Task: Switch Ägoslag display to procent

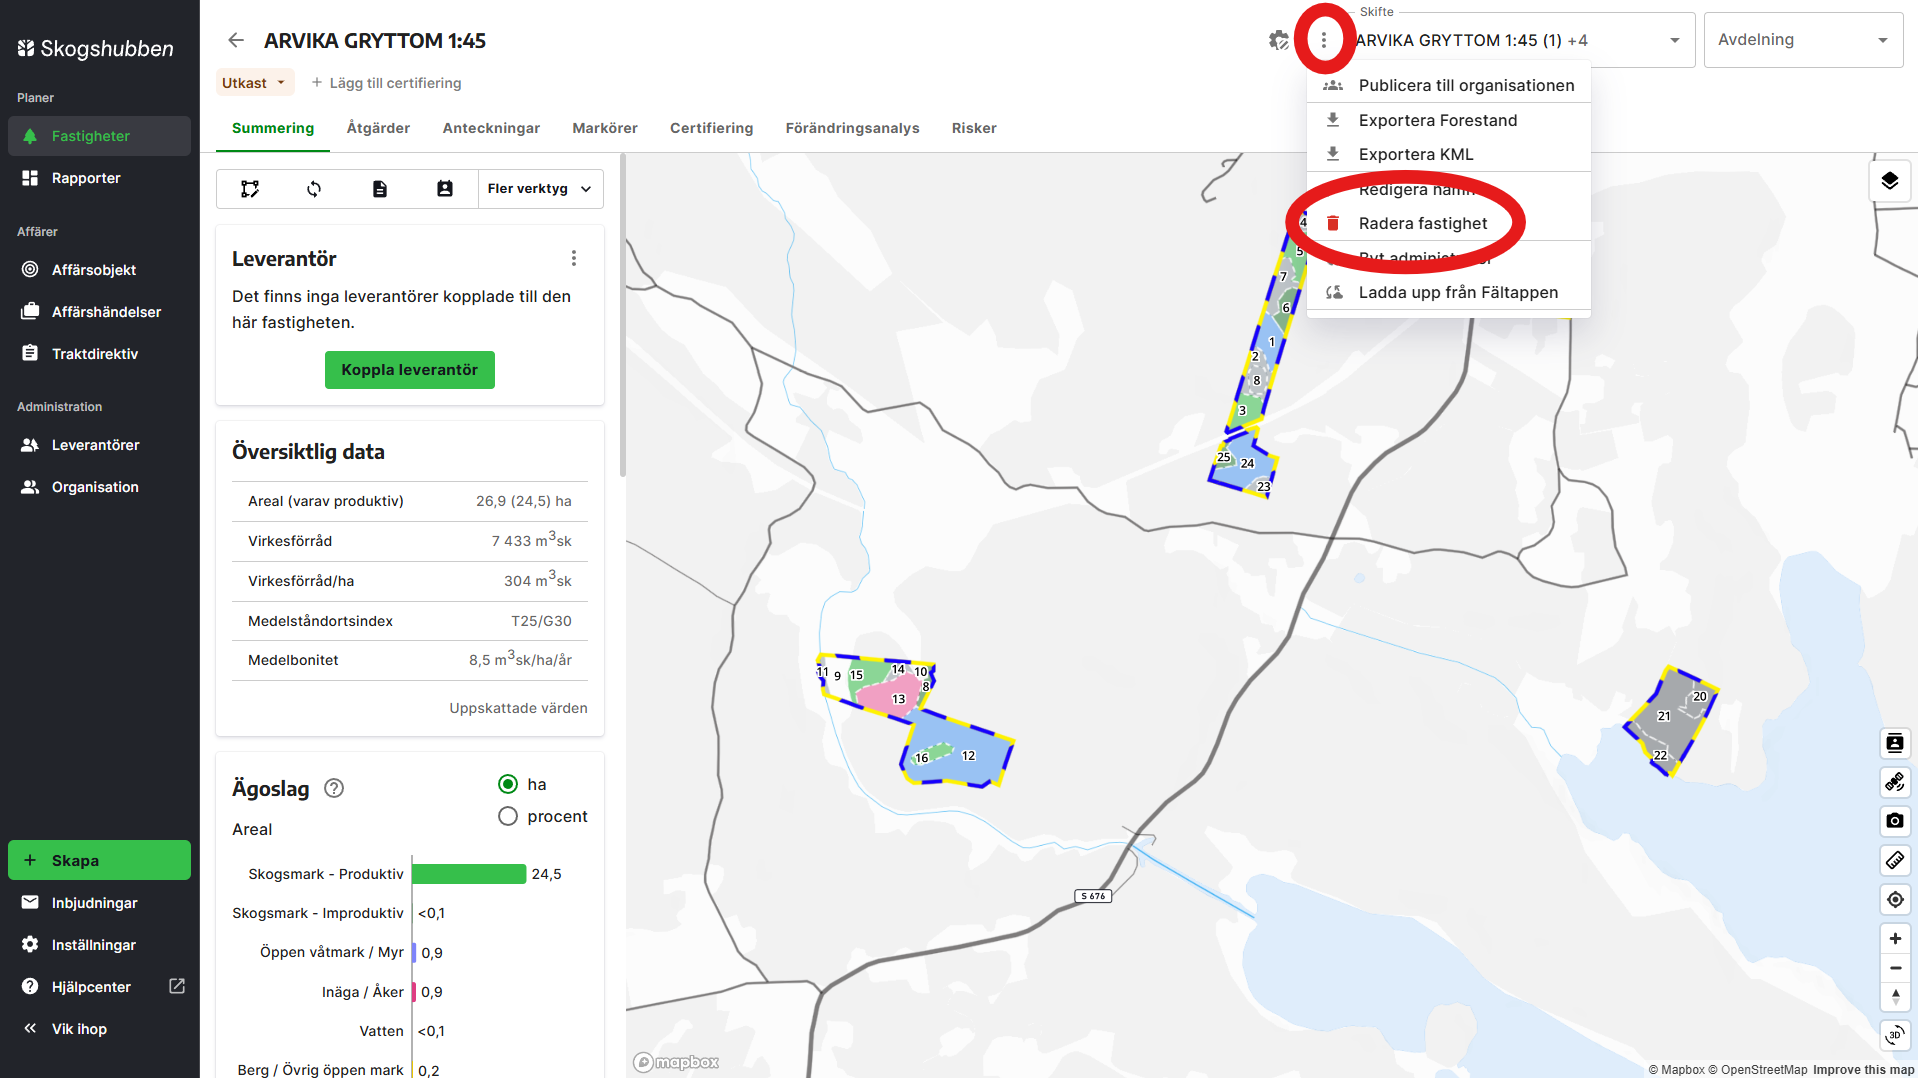Action: [508, 816]
